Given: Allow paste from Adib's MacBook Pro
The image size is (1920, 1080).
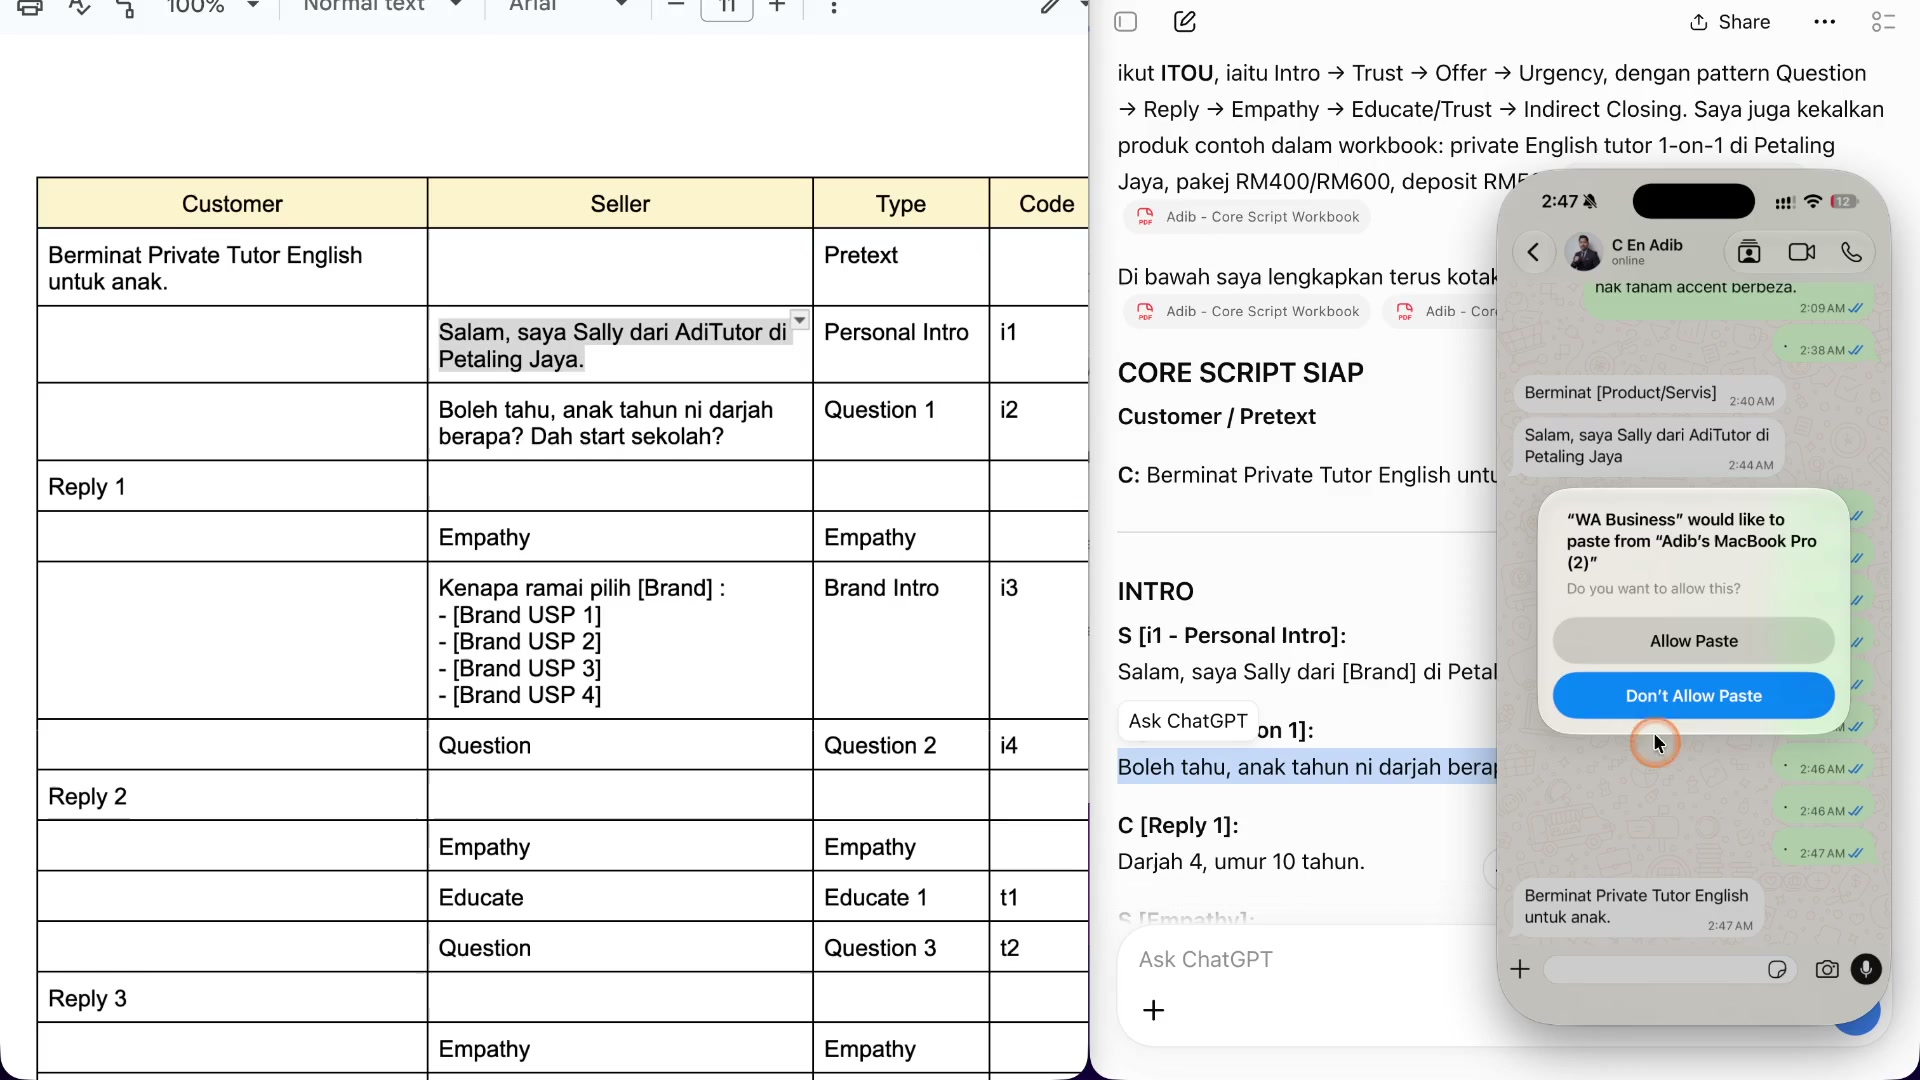Looking at the screenshot, I should (x=1694, y=641).
